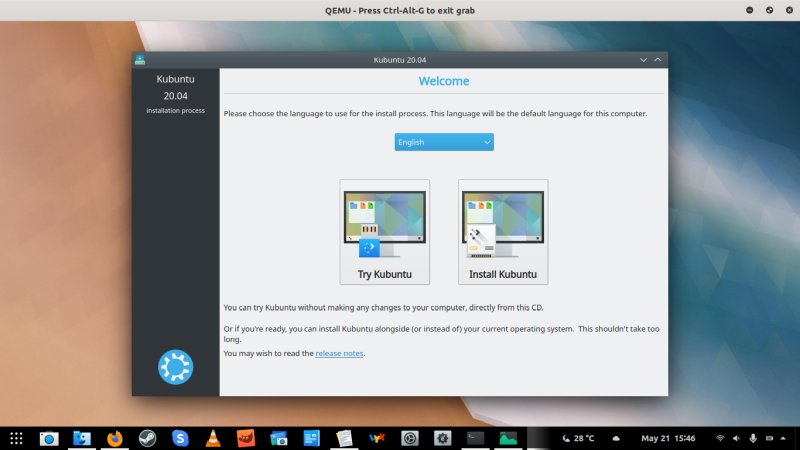Launch VLC media player from taskbar

(213, 438)
